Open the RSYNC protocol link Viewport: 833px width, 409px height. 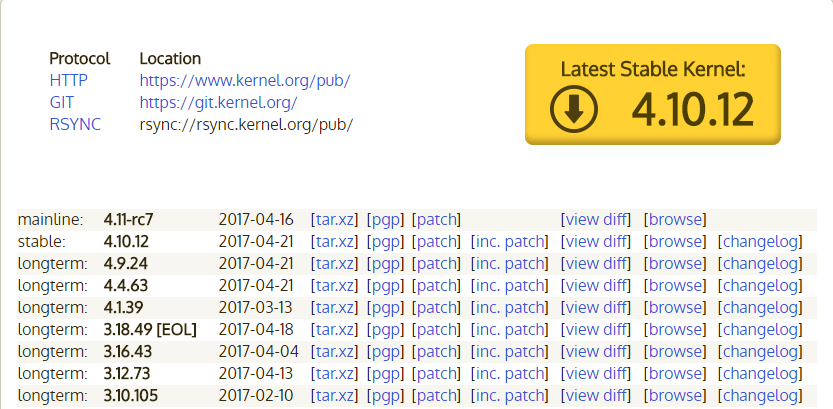[x=75, y=124]
